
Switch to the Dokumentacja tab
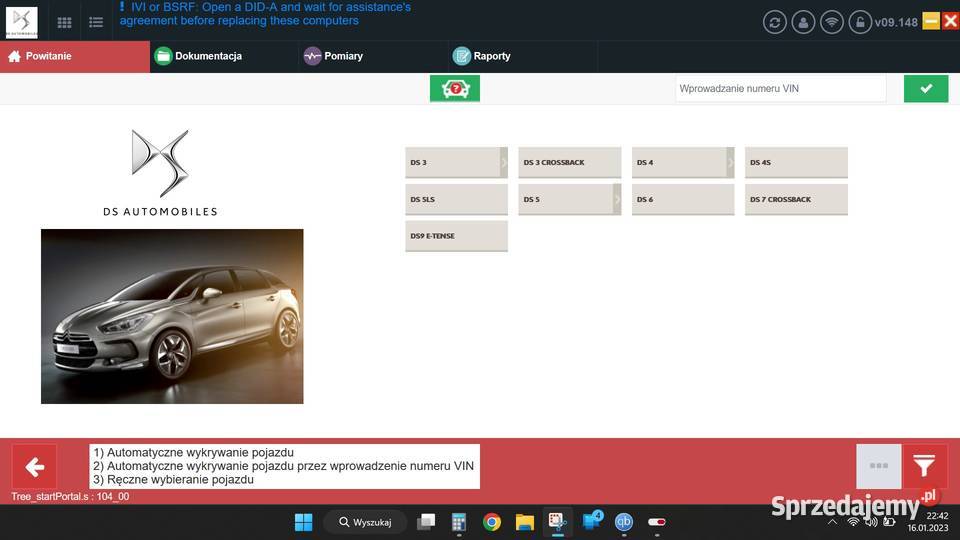point(224,56)
